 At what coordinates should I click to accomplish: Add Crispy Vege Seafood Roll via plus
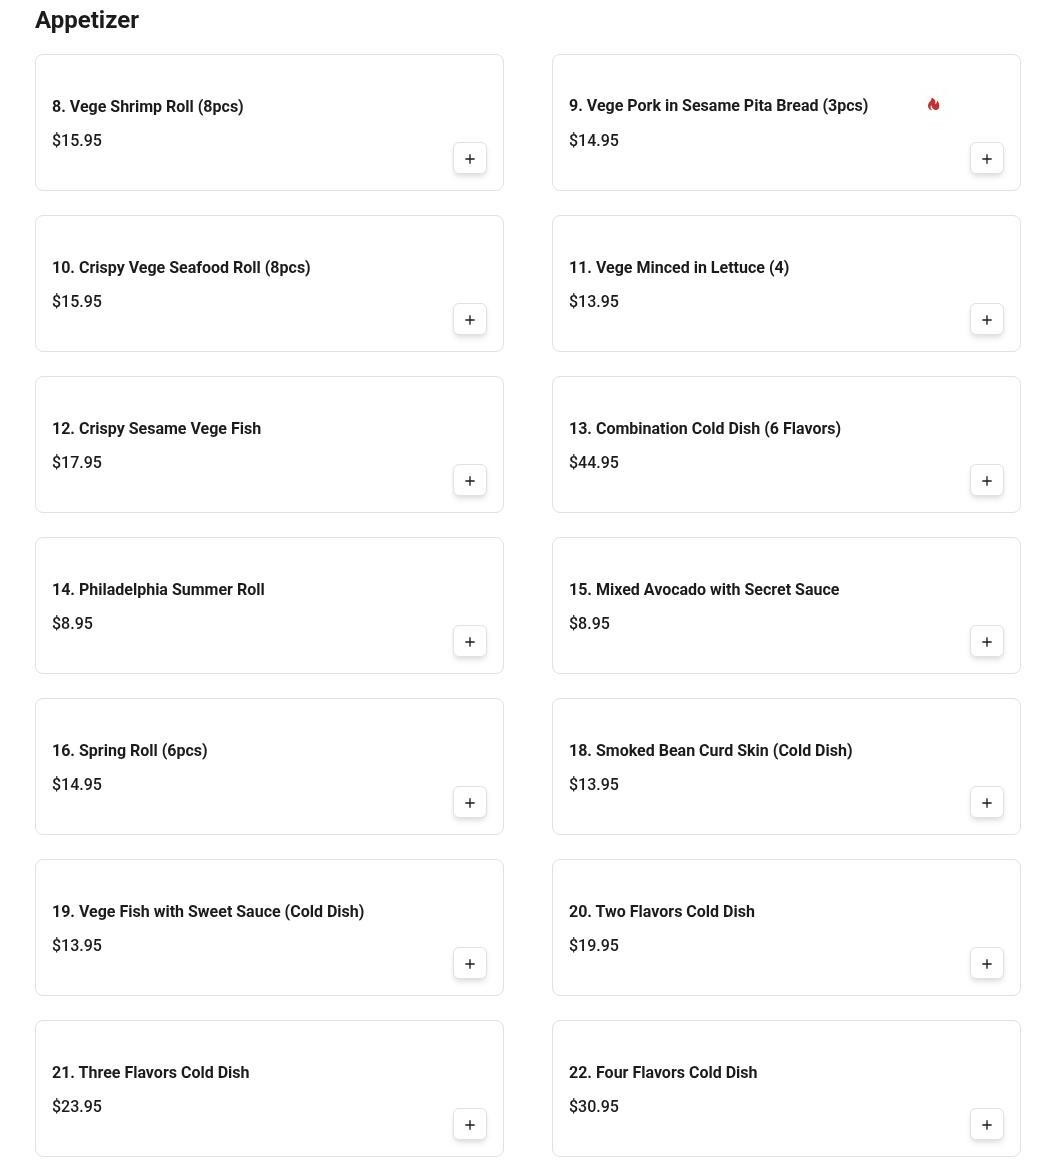tap(470, 320)
